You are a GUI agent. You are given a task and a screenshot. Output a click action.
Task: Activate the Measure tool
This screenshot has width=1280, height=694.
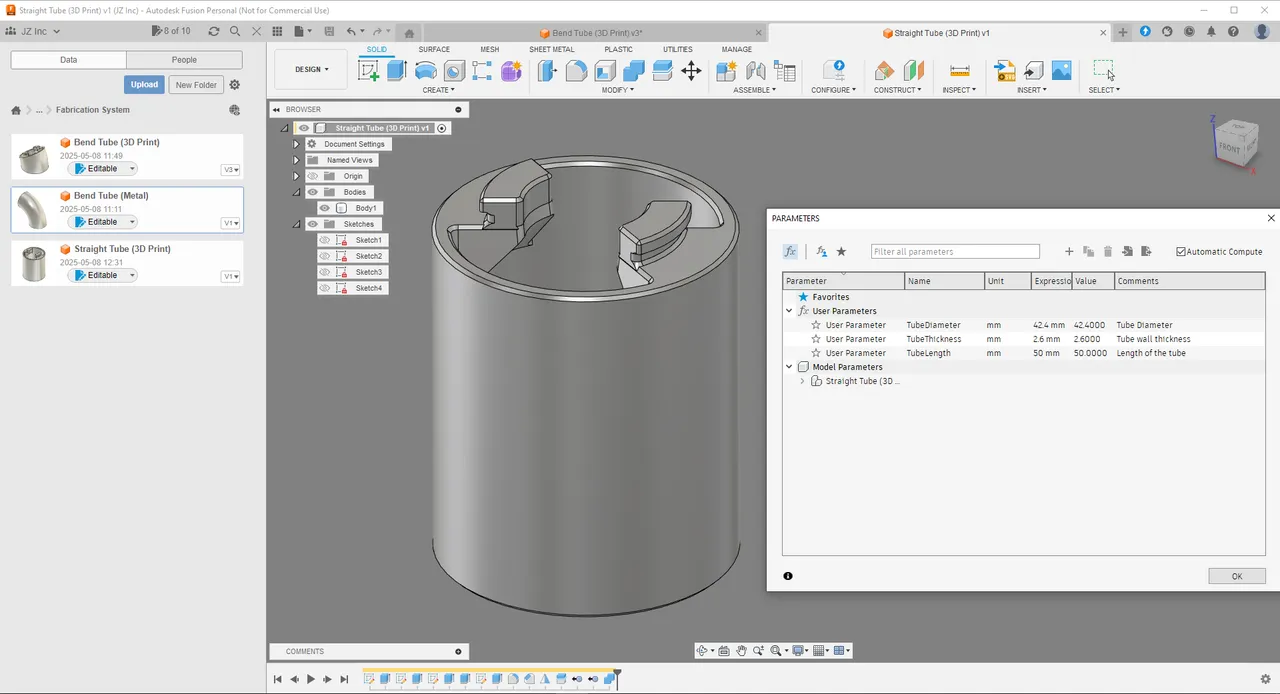[x=960, y=70]
